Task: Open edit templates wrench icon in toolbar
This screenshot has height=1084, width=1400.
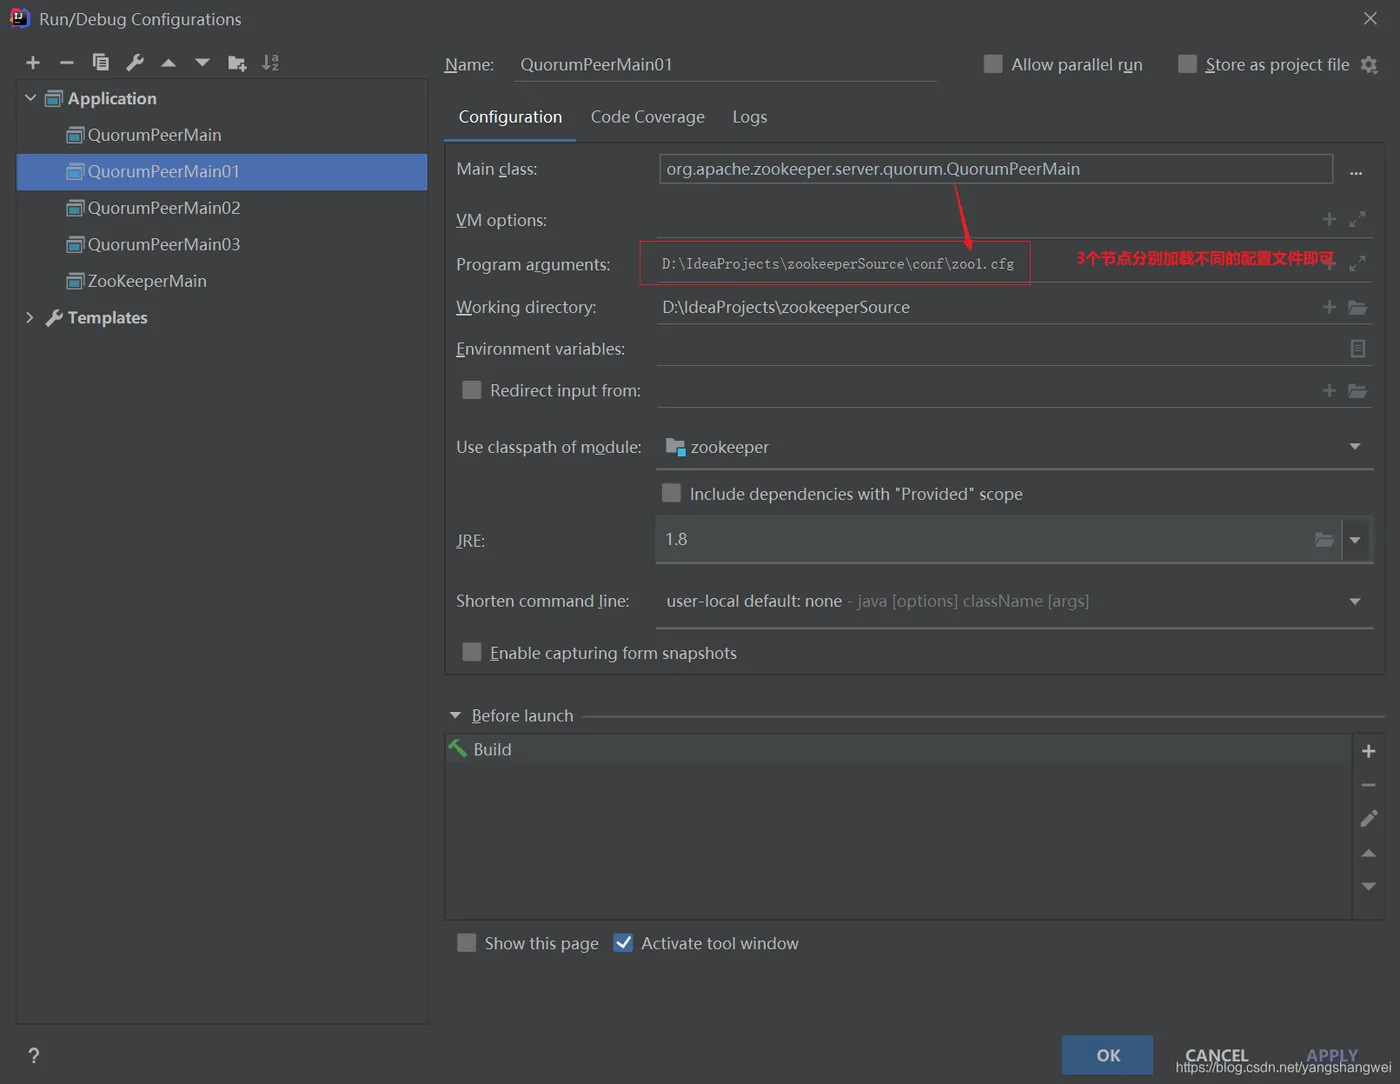Action: click(135, 63)
